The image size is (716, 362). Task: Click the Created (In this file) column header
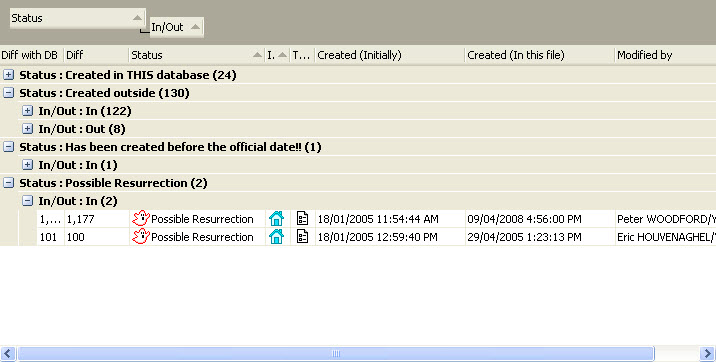[x=539, y=55]
